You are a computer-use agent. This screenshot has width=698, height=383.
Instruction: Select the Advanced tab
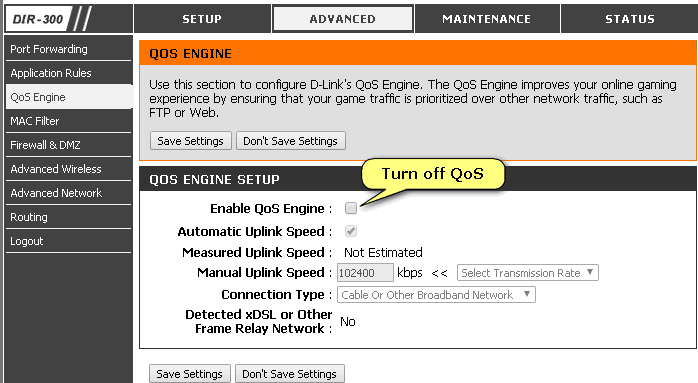tap(343, 19)
